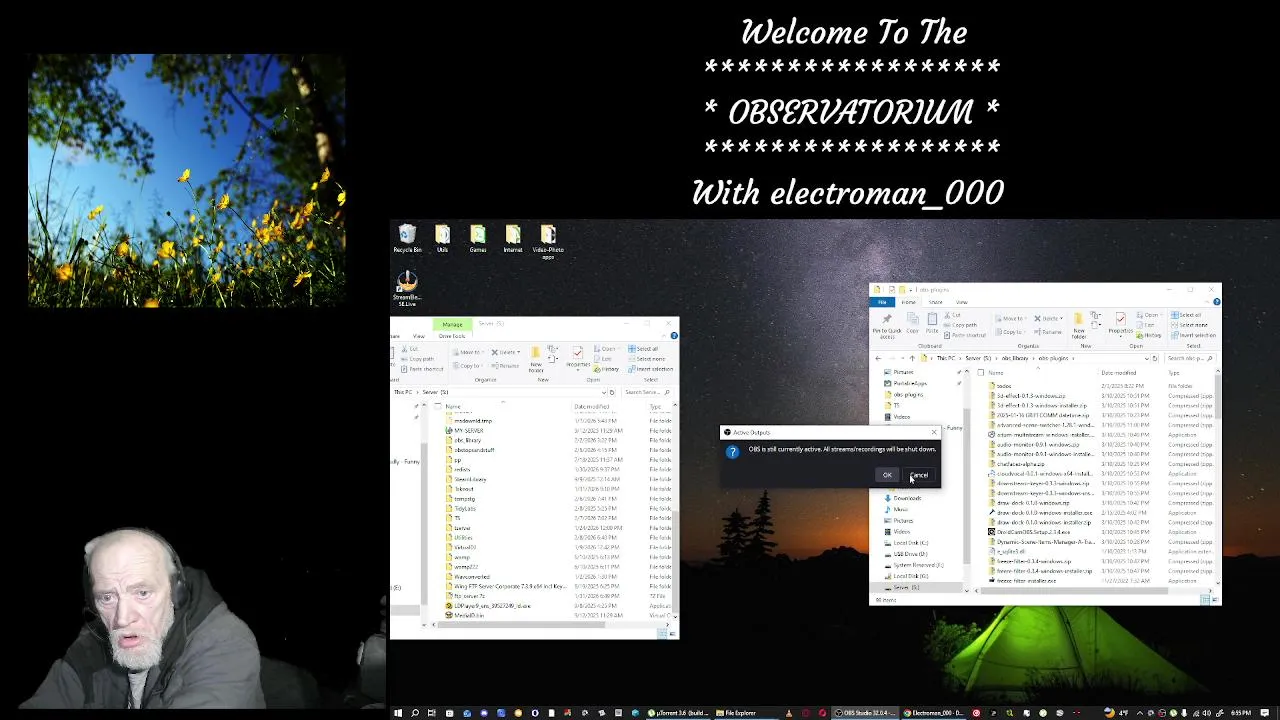
Task: Expand Copy to dropdown in obs-plugins ribbon
Action: coord(1024,332)
